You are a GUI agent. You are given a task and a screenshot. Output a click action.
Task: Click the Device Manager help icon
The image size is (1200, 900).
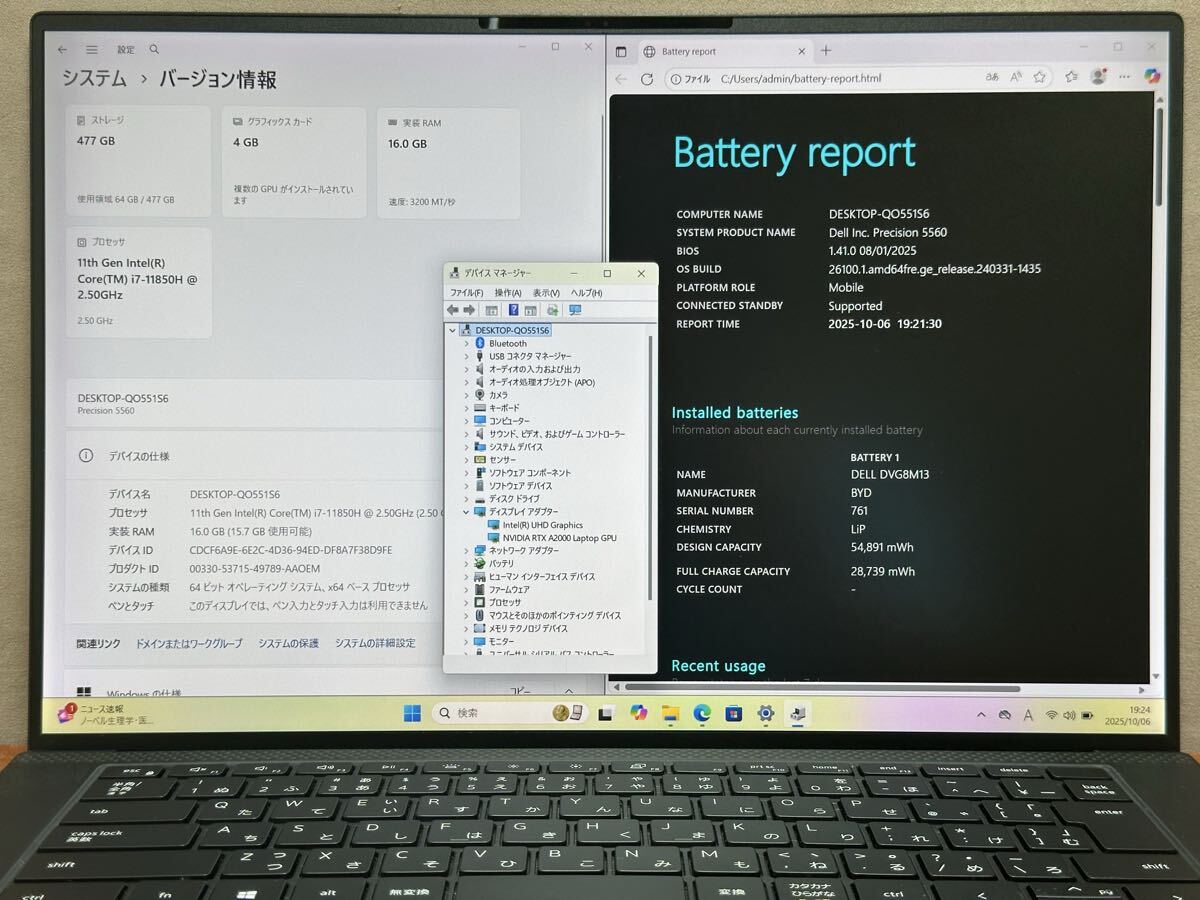[513, 310]
